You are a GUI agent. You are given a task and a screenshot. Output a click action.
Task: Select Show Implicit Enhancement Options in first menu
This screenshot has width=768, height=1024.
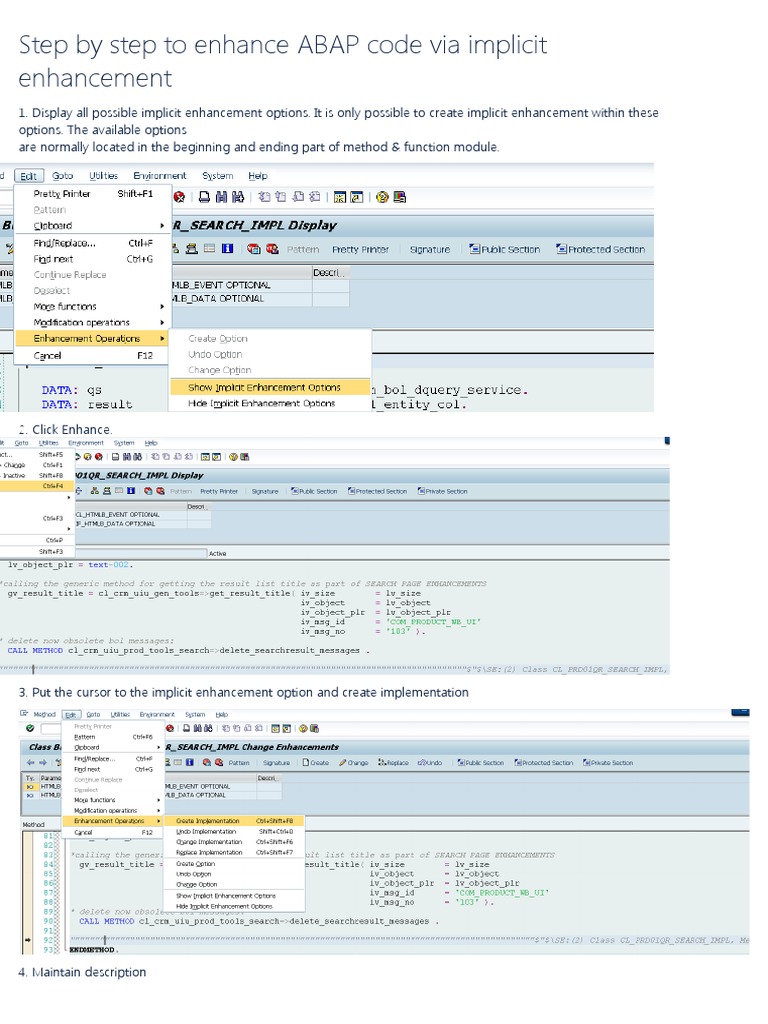coord(264,387)
